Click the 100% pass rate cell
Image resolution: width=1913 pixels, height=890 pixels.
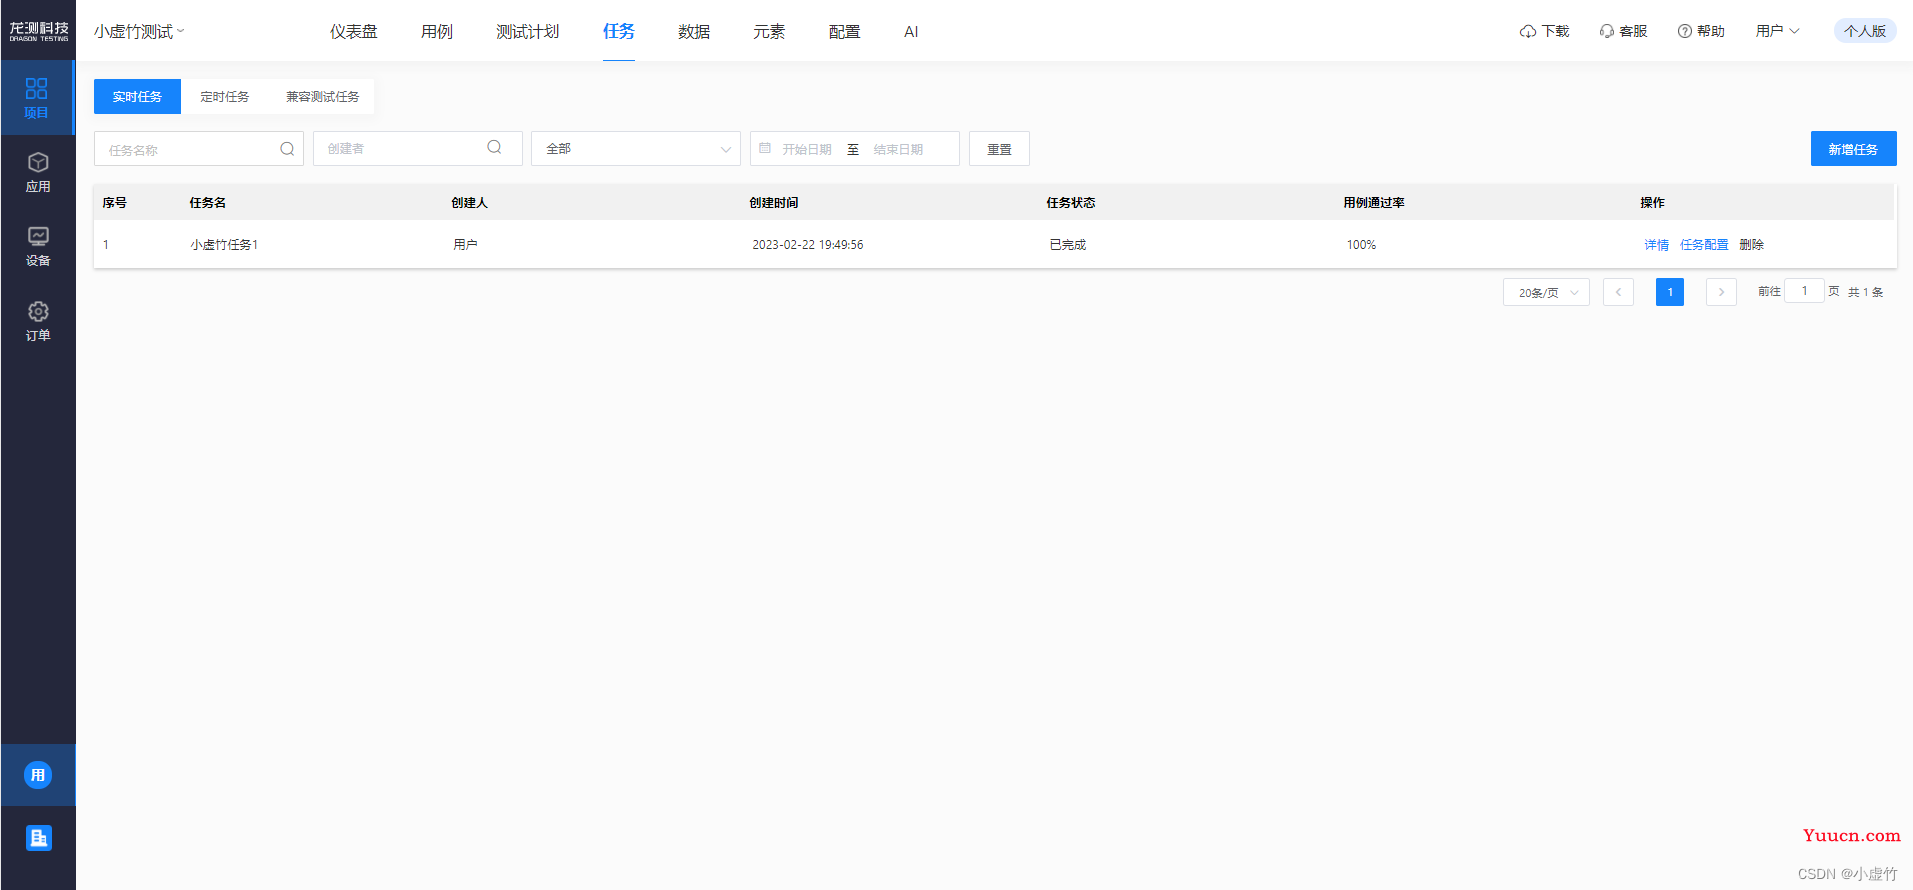1361,245
